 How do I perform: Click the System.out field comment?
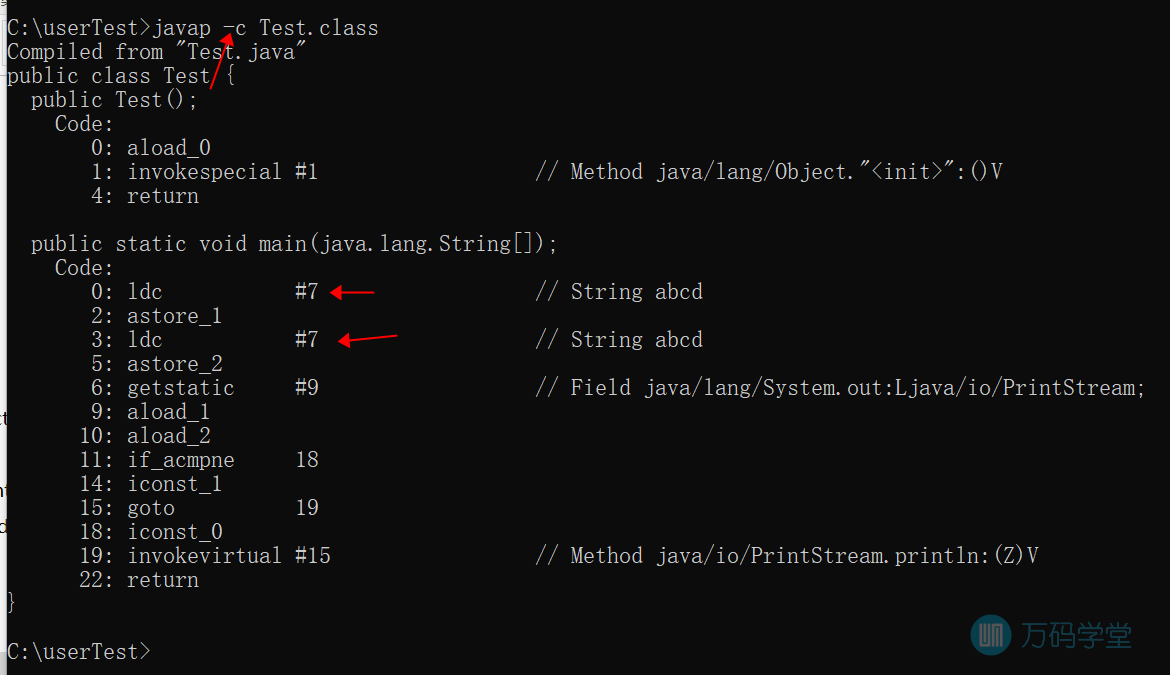point(840,388)
